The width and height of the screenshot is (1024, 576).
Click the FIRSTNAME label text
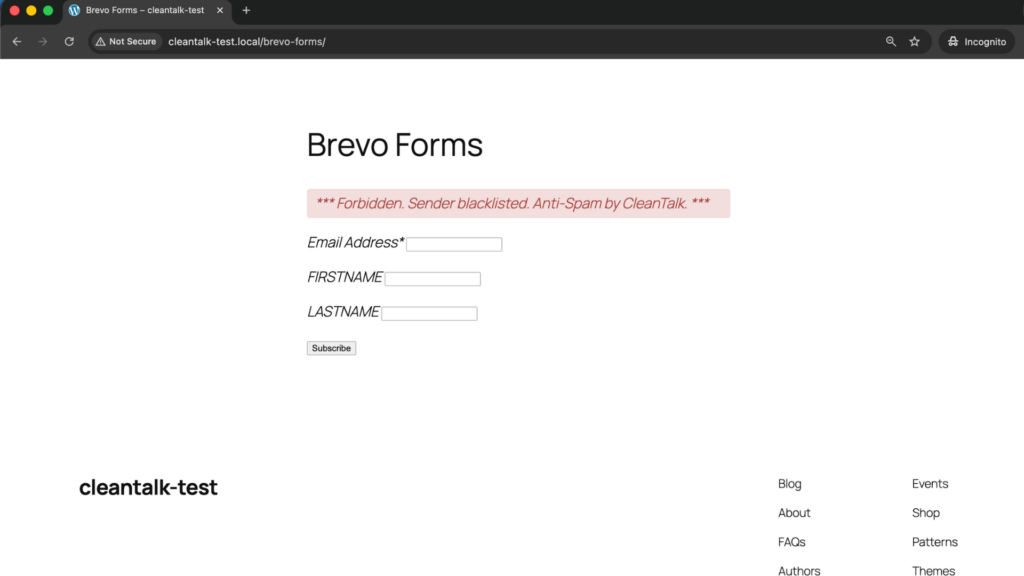click(x=345, y=277)
